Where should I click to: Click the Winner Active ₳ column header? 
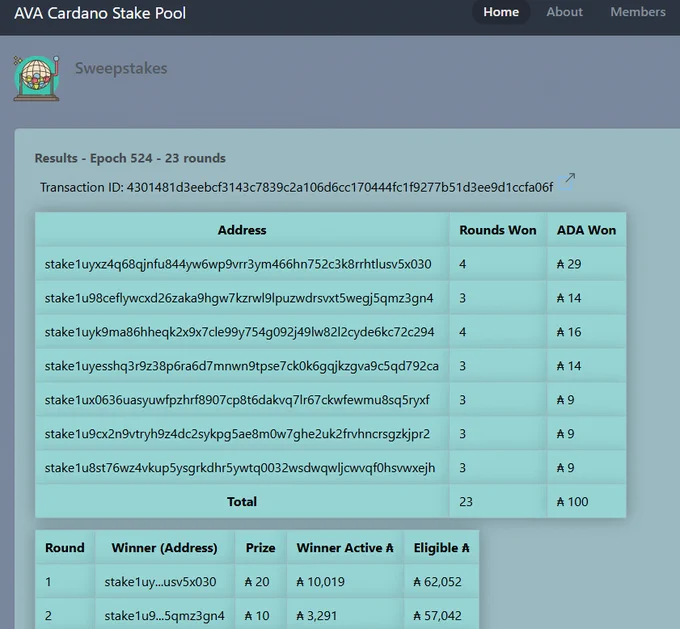345,547
